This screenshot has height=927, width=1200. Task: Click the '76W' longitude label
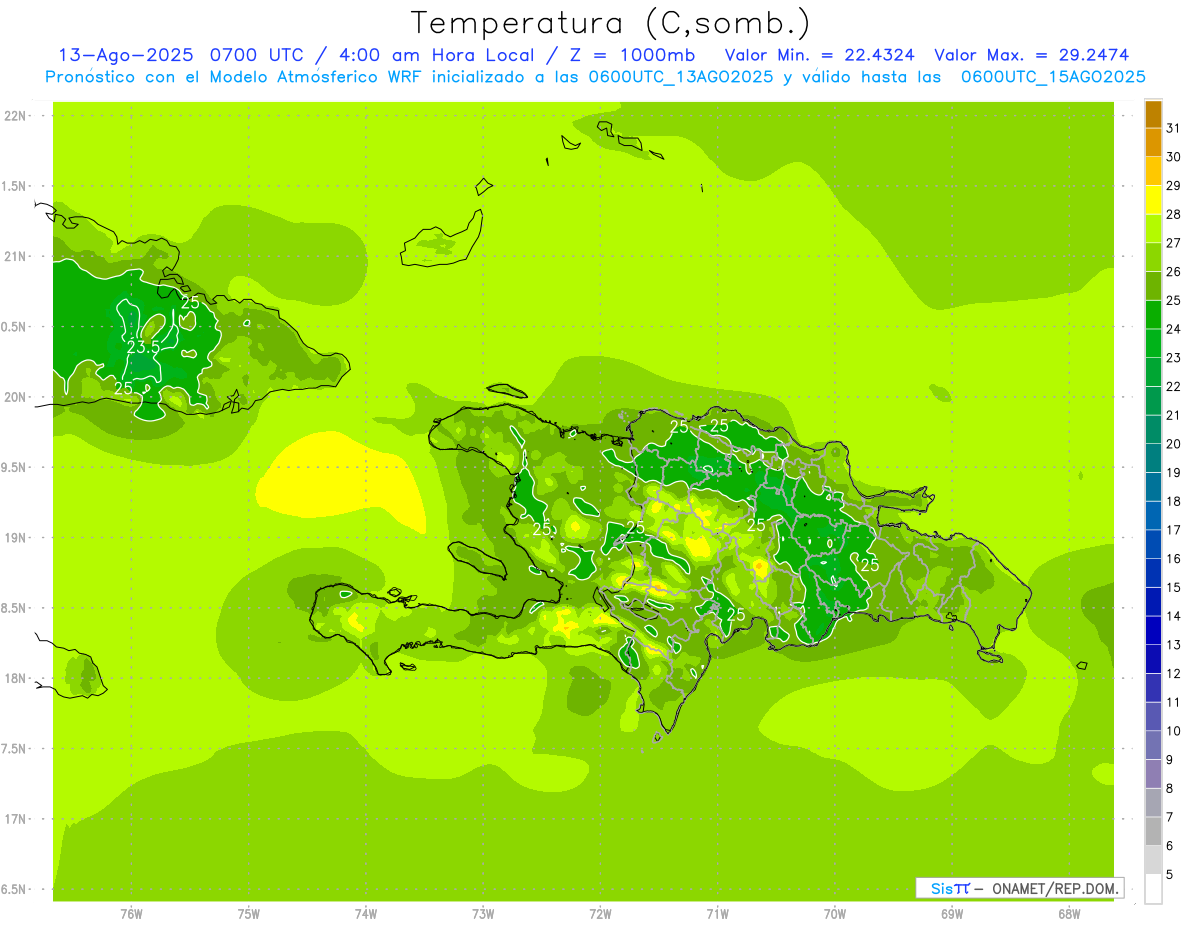[x=131, y=914]
